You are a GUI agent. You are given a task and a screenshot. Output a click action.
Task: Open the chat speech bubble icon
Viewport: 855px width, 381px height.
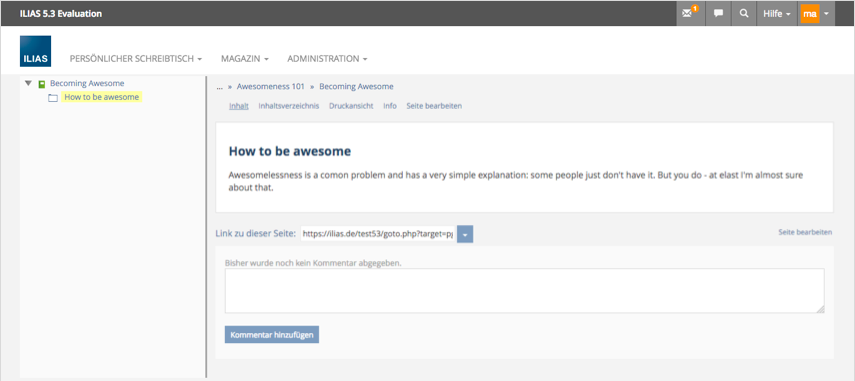718,14
